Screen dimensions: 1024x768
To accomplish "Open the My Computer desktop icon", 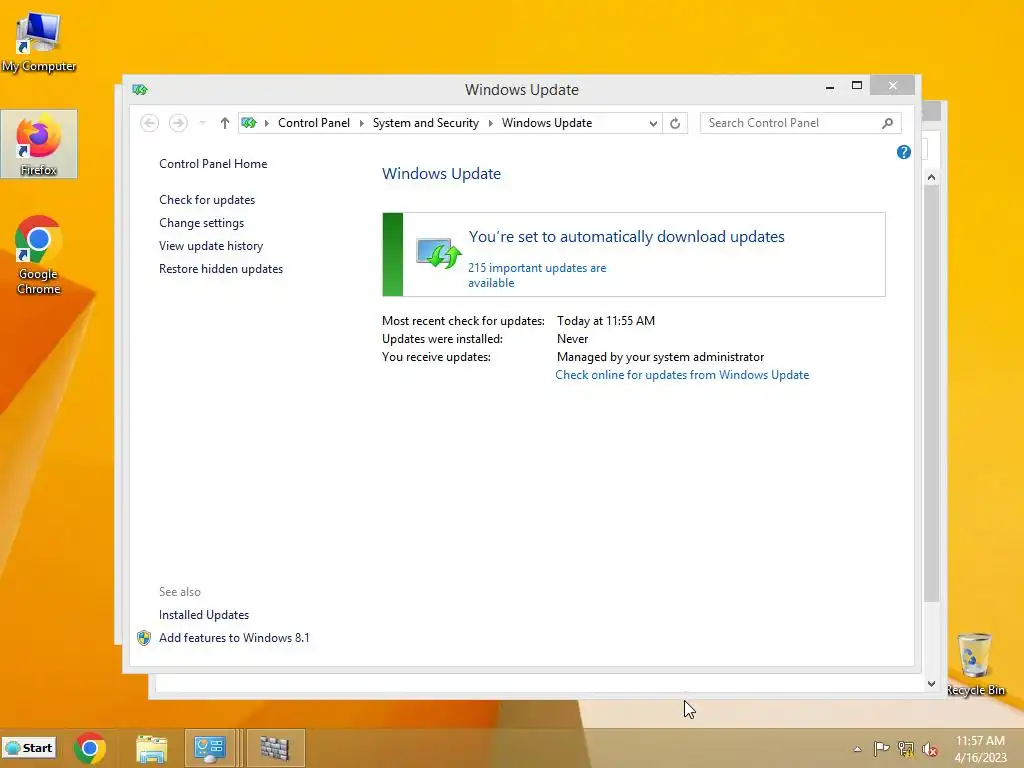I will point(39,40).
